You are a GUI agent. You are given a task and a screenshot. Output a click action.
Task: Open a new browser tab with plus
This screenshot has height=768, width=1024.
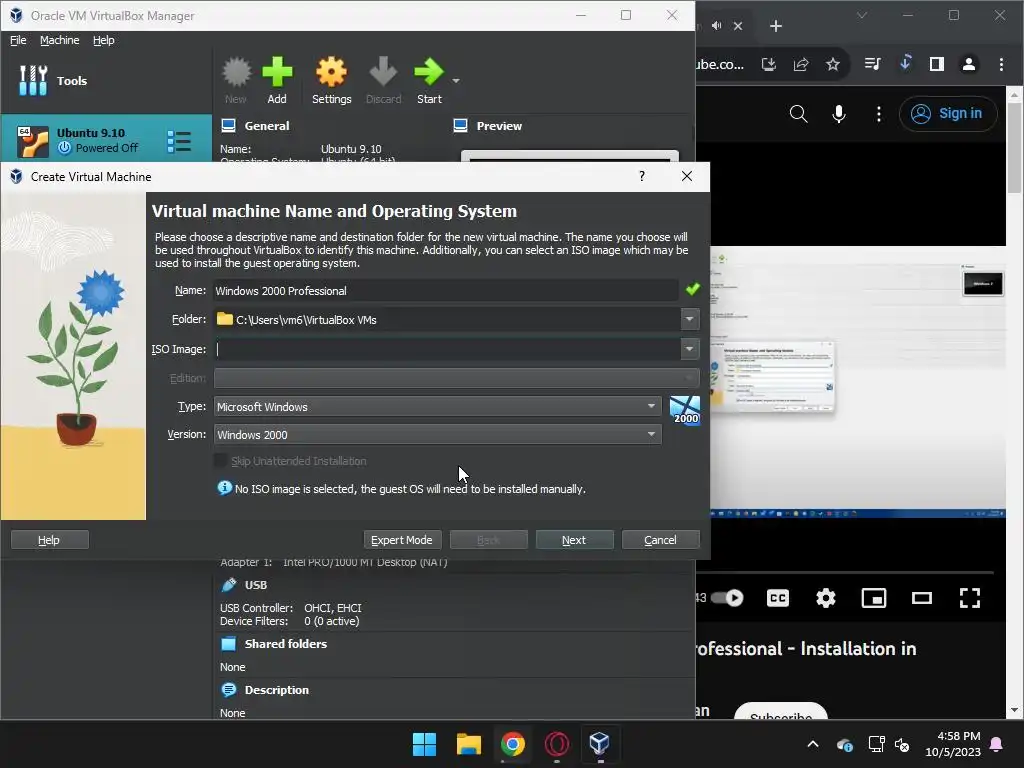click(x=775, y=25)
